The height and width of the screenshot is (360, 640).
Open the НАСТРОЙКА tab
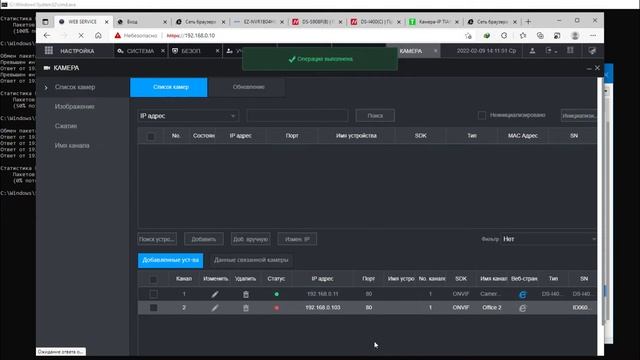(77, 51)
